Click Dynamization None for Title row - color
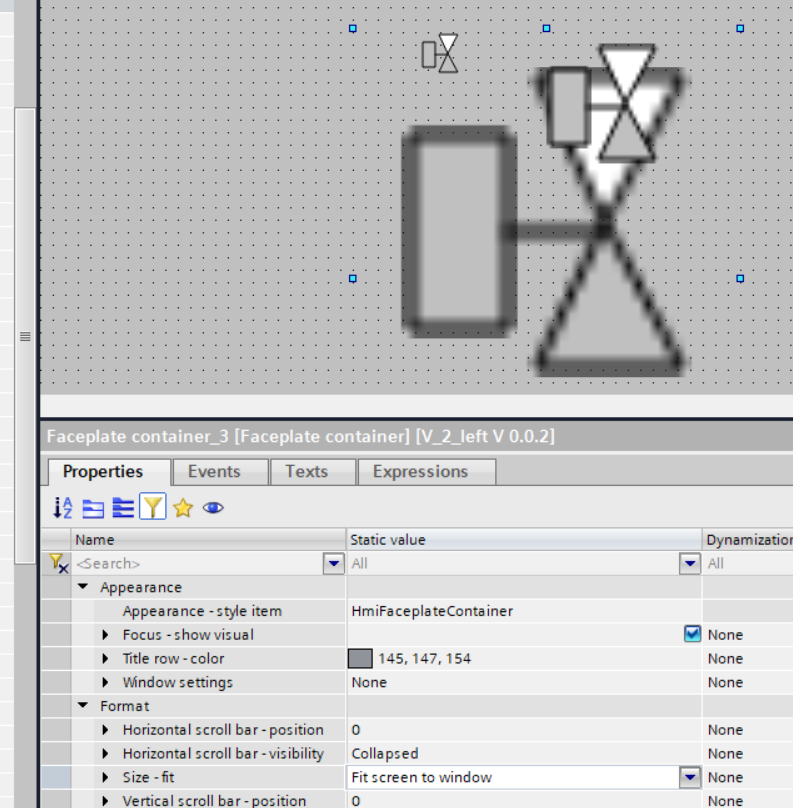Screen dimensions: 793x808 pos(725,659)
